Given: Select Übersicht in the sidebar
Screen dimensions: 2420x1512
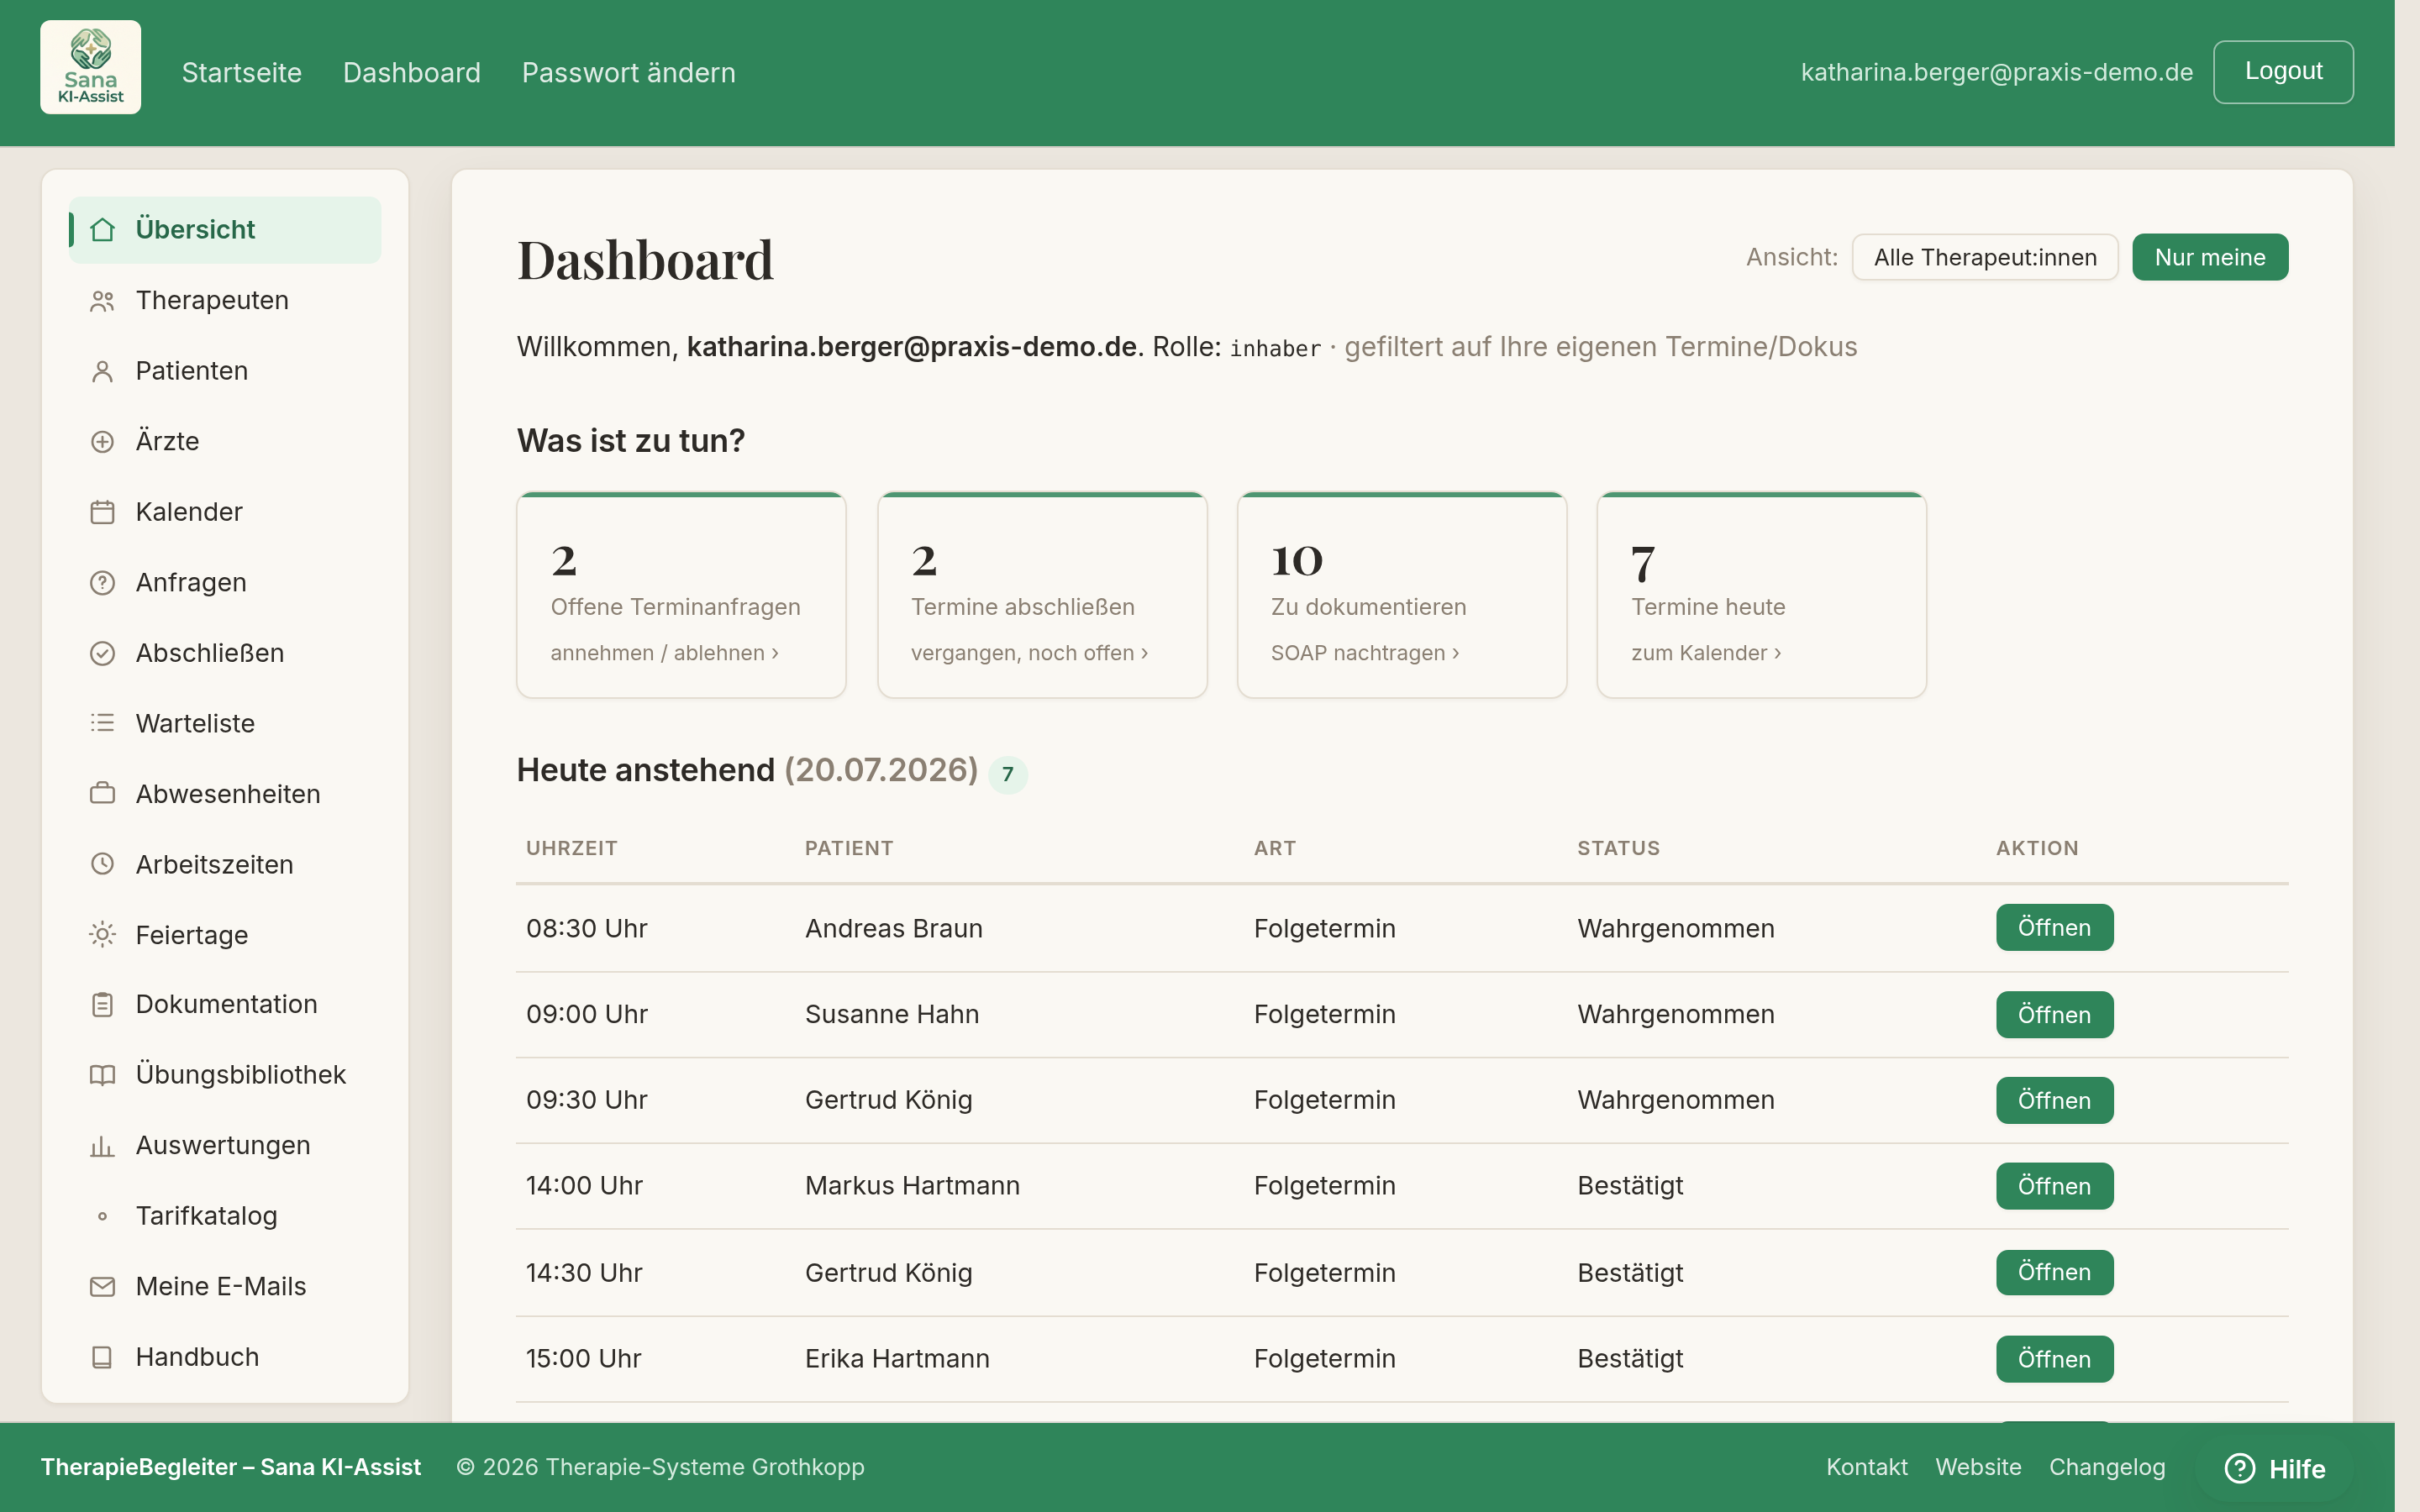Looking at the screenshot, I should pos(224,230).
